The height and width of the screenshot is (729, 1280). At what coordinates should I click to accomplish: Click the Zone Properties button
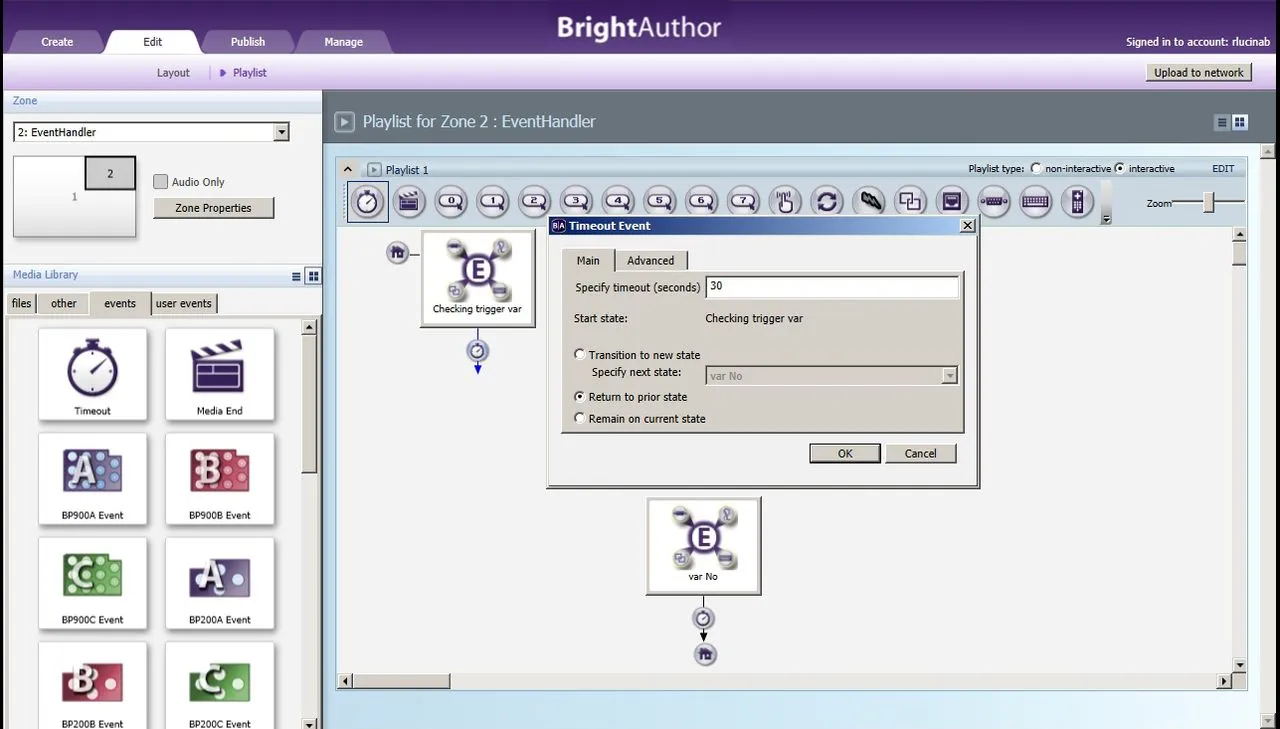pos(213,208)
